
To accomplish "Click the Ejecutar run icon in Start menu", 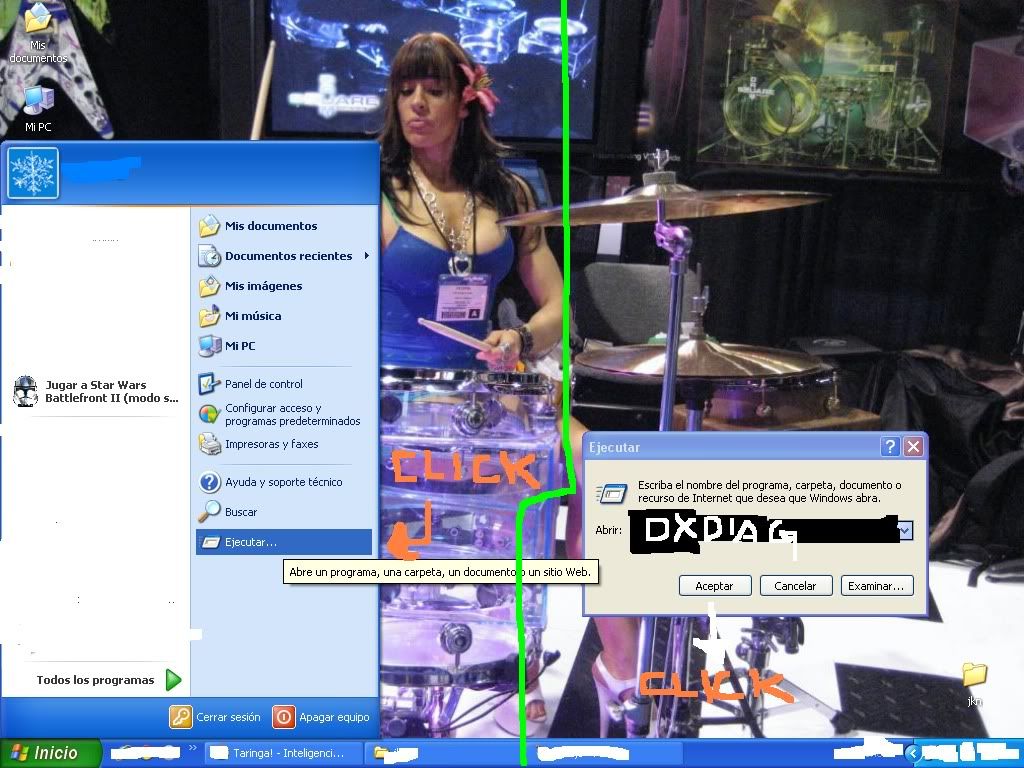I will pyautogui.click(x=210, y=542).
